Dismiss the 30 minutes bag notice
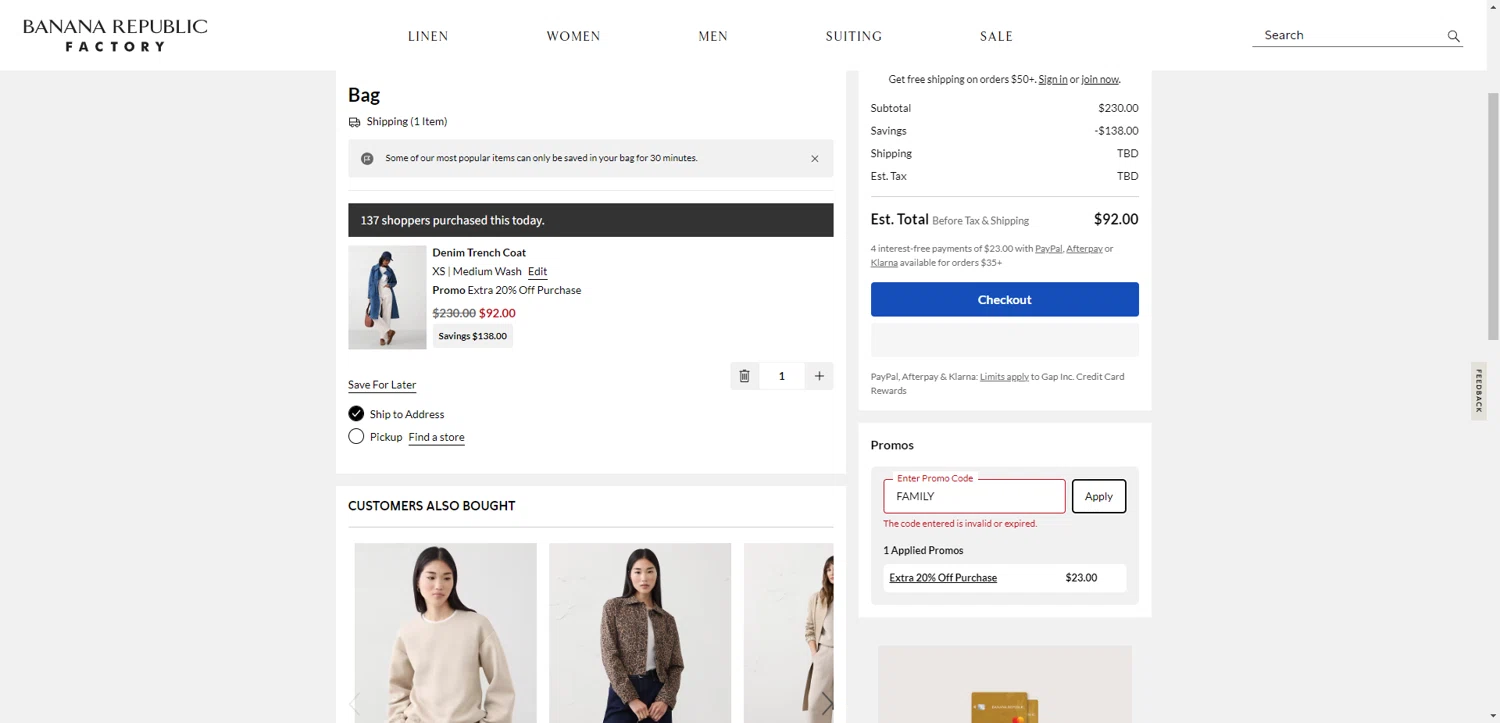The height and width of the screenshot is (723, 1500). pyautogui.click(x=815, y=158)
